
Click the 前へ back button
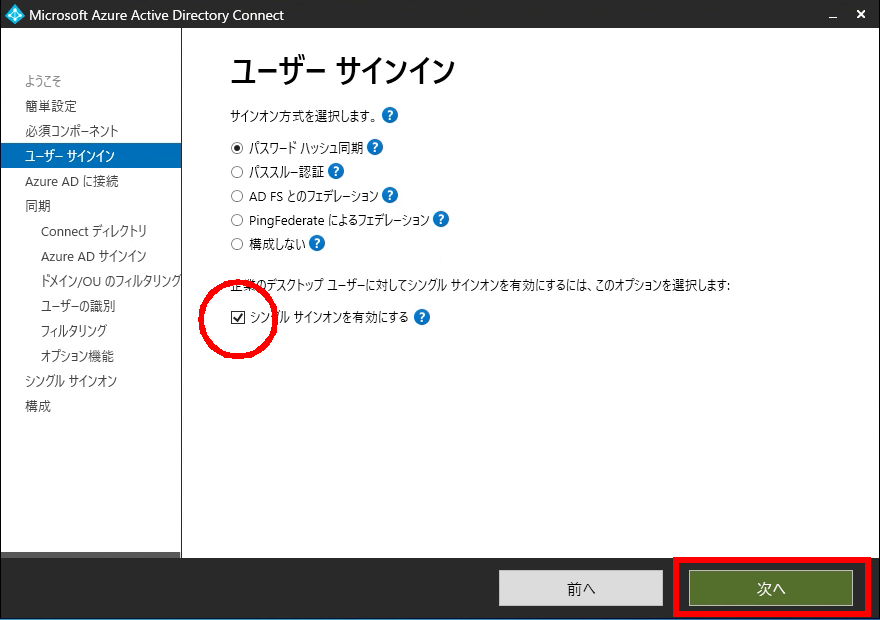coord(581,588)
